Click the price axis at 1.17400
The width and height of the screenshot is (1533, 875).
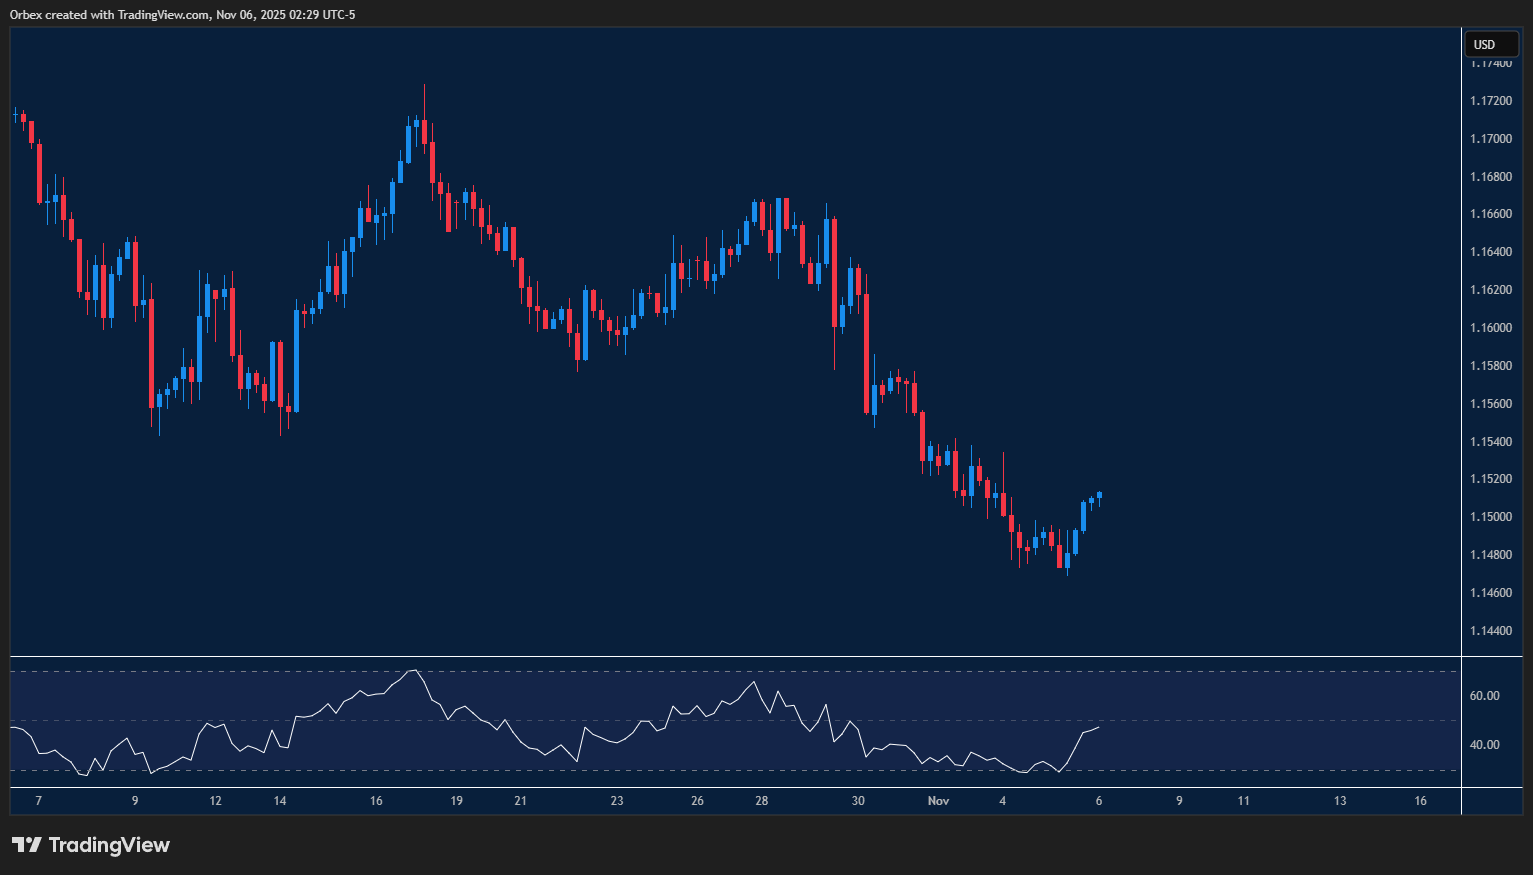click(1489, 63)
